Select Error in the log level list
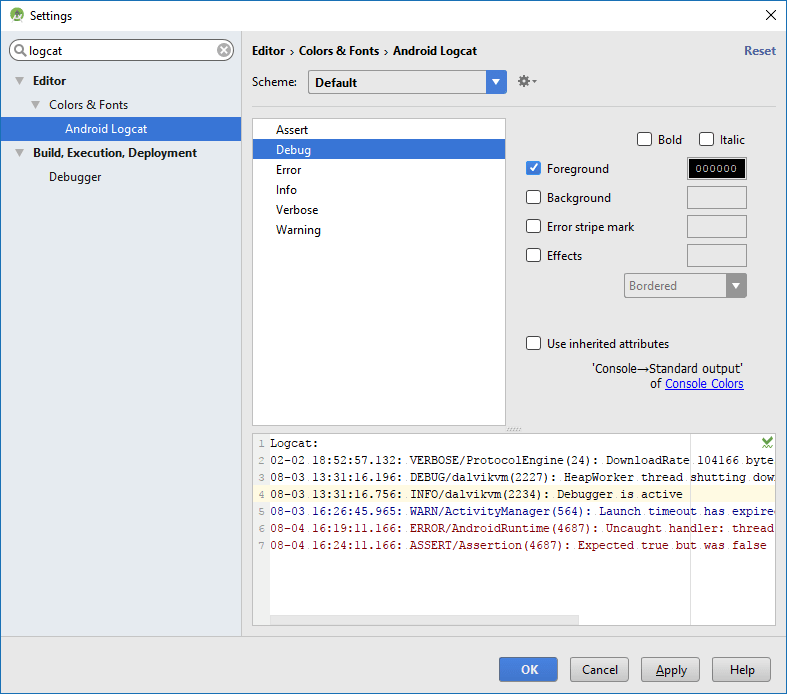The width and height of the screenshot is (787, 694). 288,170
